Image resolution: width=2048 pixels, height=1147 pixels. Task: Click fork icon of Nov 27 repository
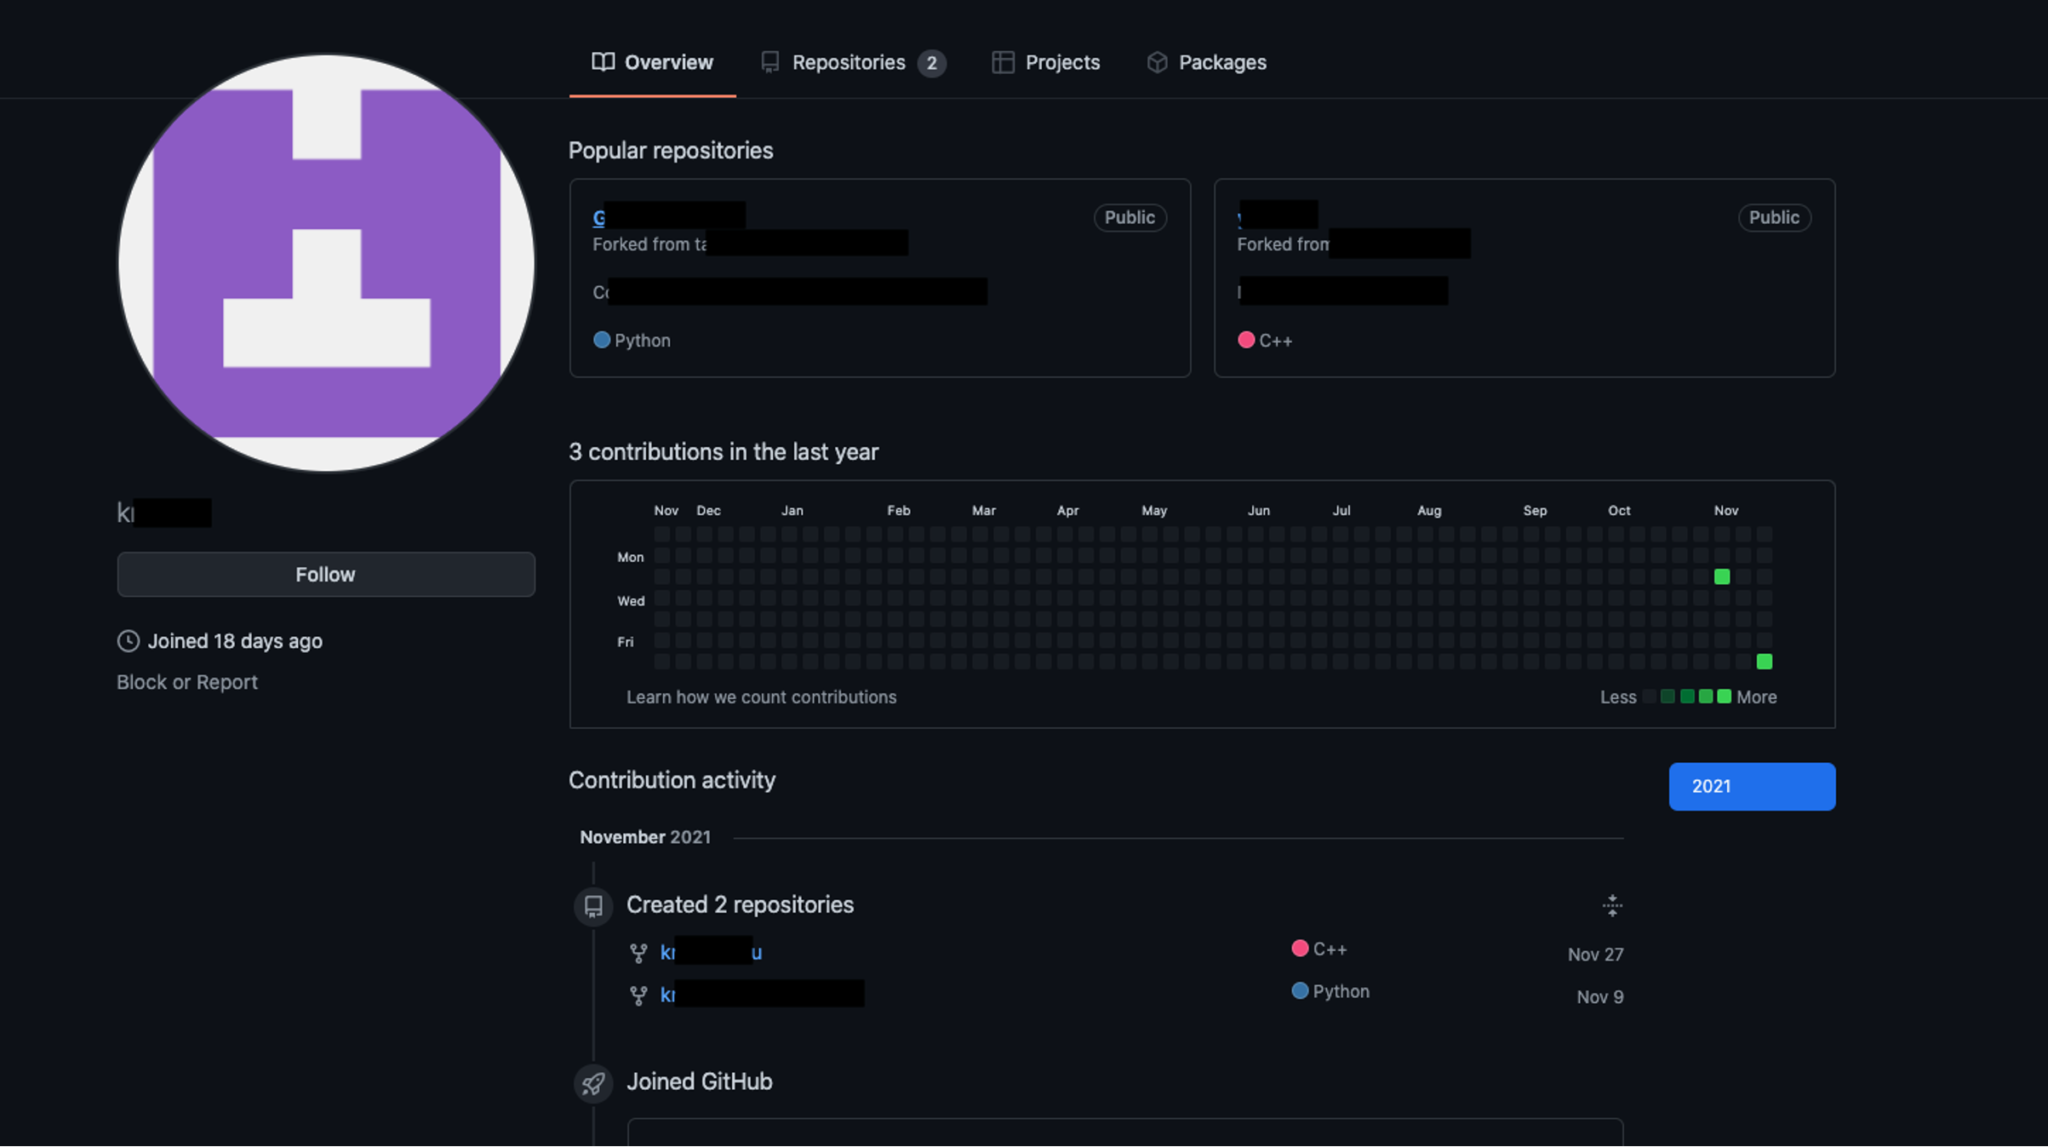pos(638,953)
